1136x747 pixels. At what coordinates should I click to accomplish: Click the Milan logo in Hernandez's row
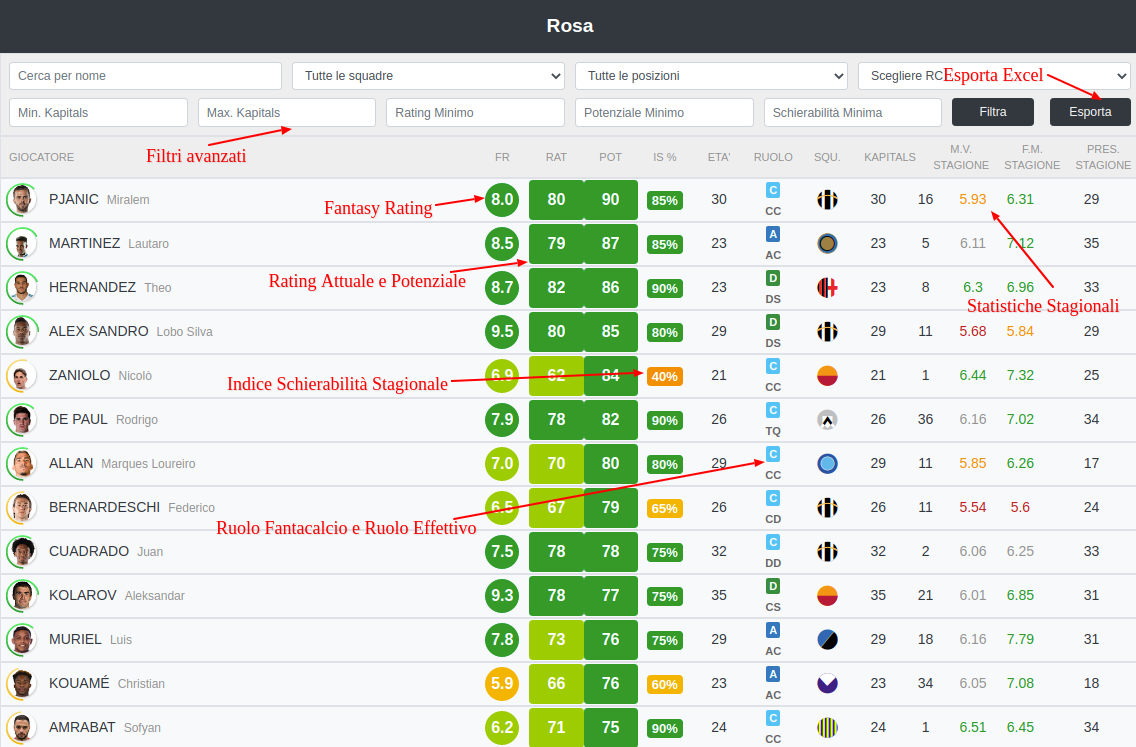tap(827, 287)
